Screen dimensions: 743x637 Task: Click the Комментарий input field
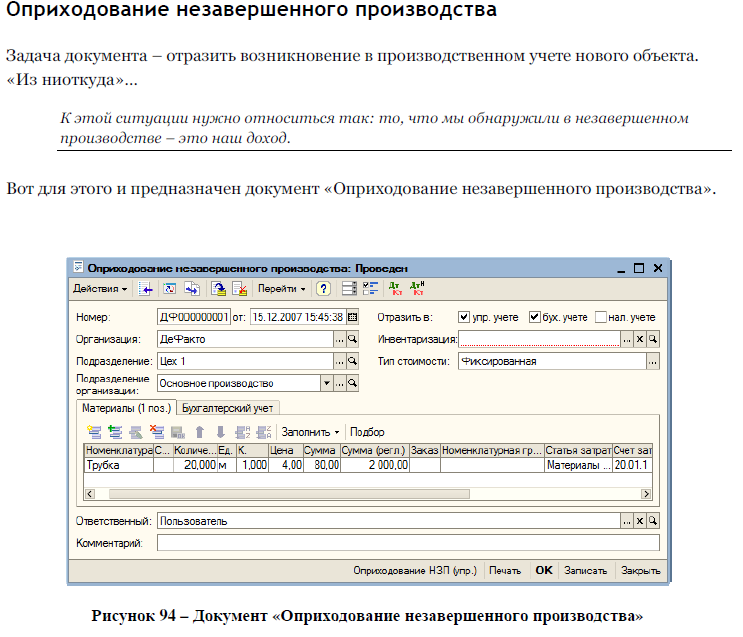tap(408, 543)
